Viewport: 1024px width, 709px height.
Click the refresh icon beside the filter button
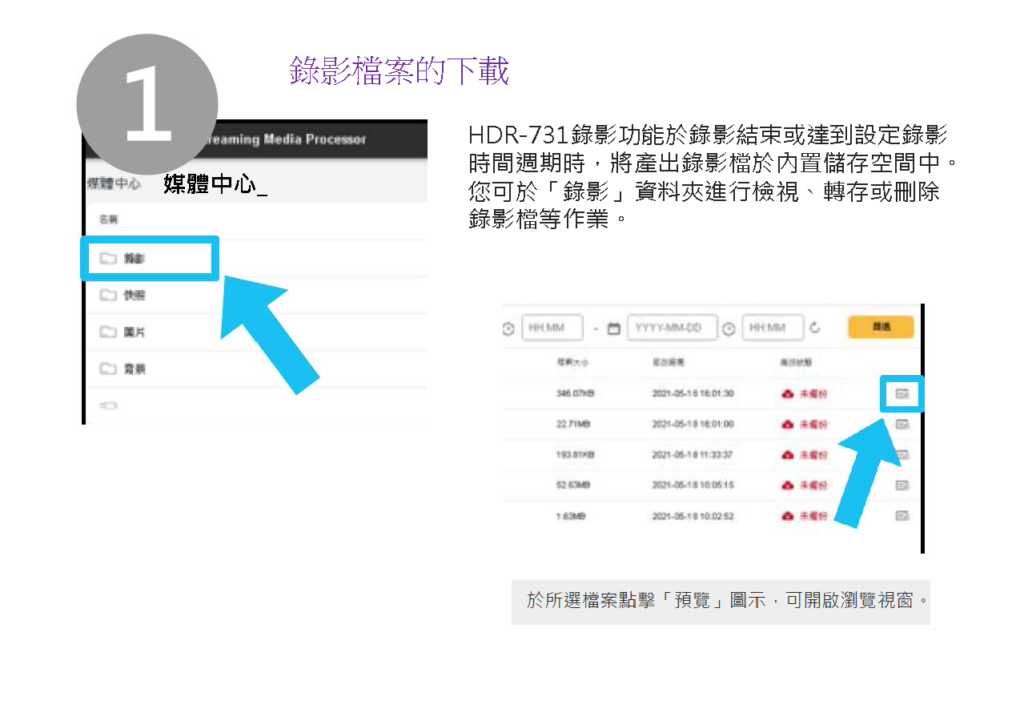point(815,328)
